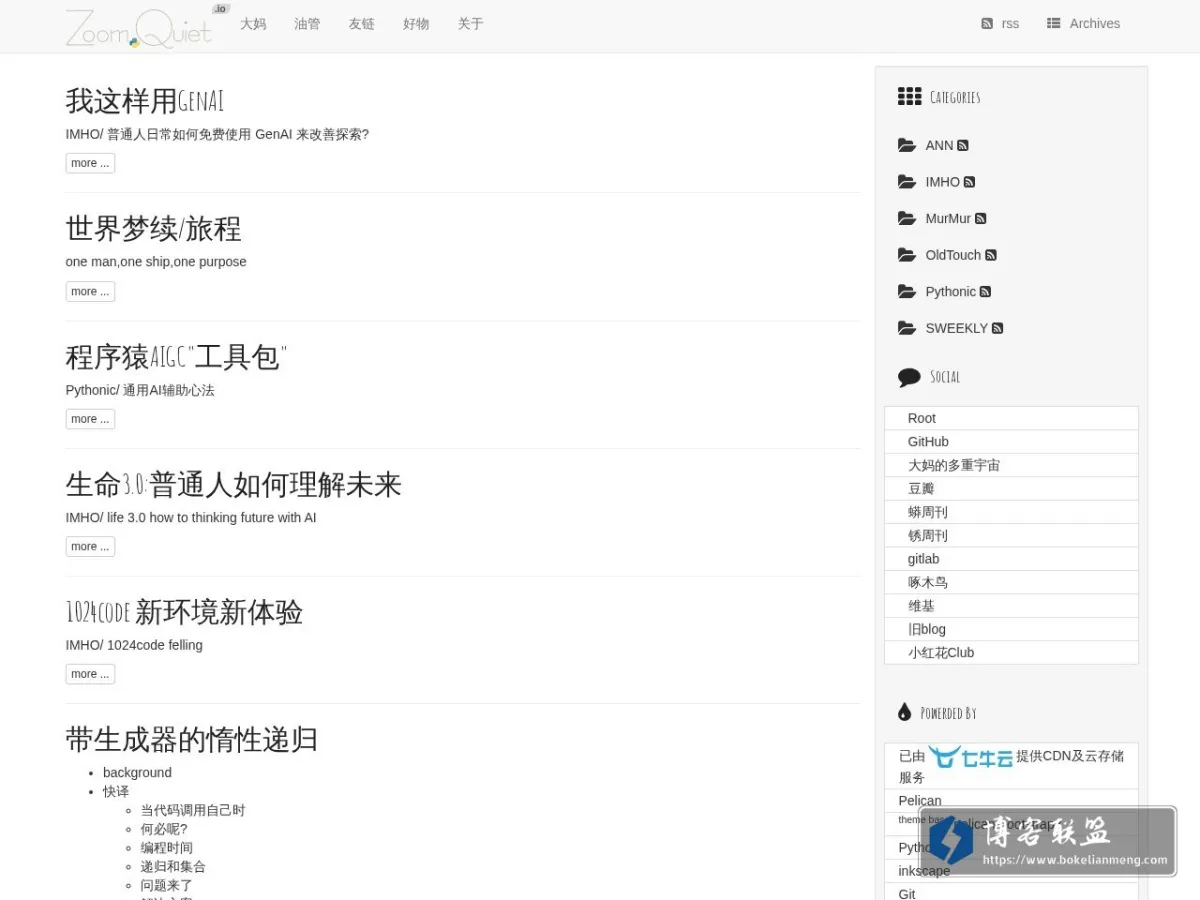This screenshot has width=1200, height=900.
Task: Click more button under 程序猿AIGC工具包
Action: tap(90, 419)
